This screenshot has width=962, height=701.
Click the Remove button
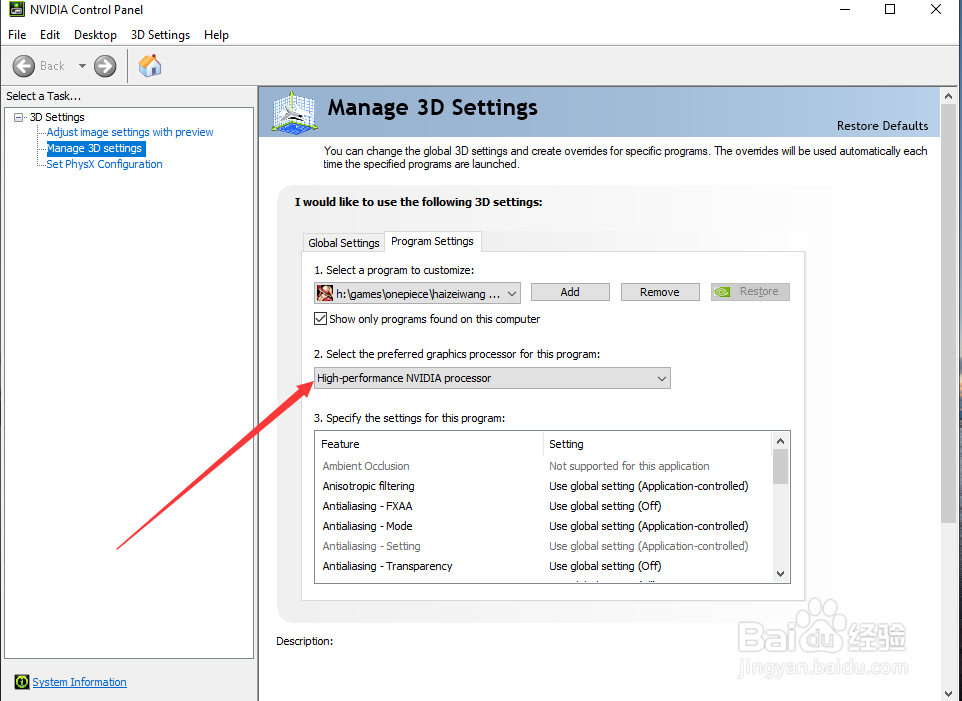(660, 292)
